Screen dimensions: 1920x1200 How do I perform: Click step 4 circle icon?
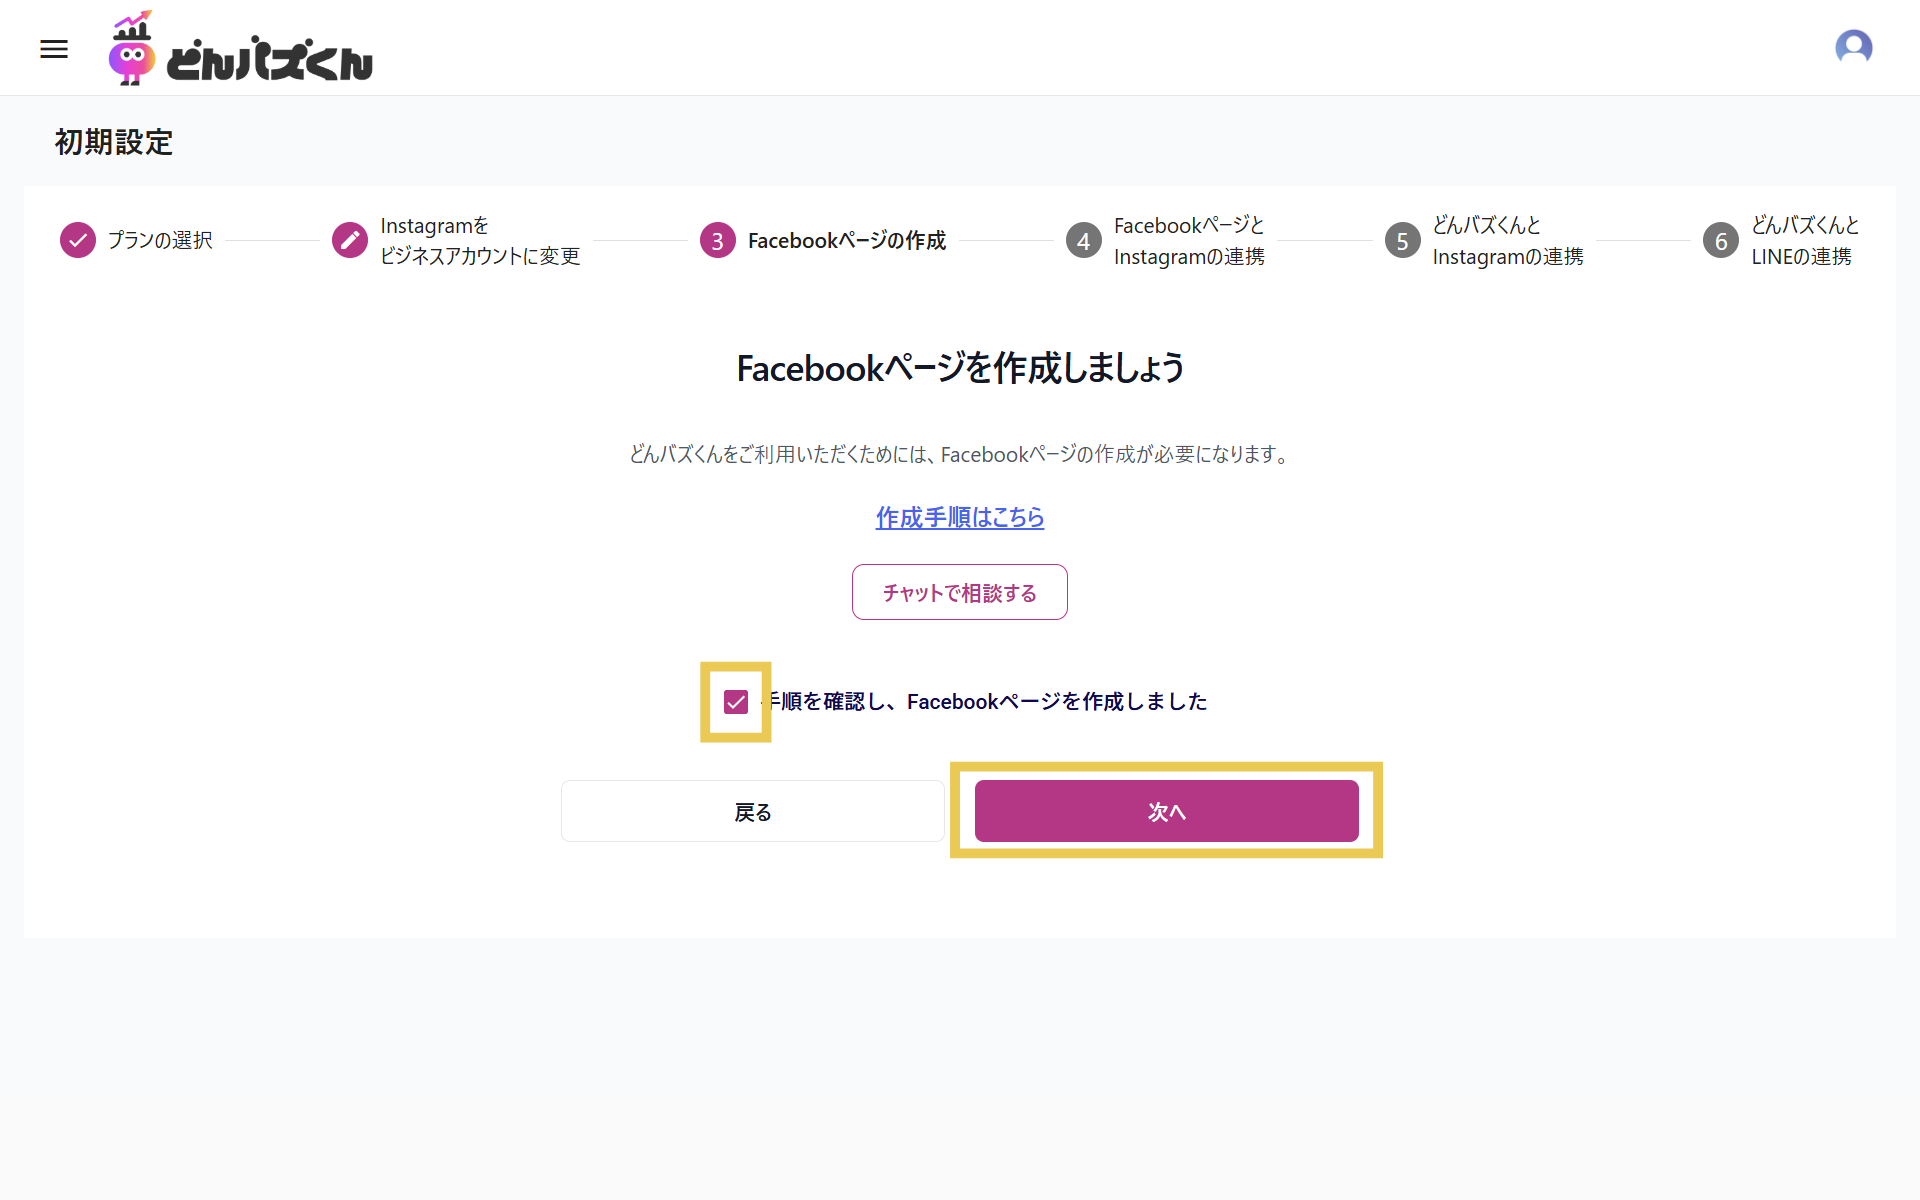pos(1083,241)
